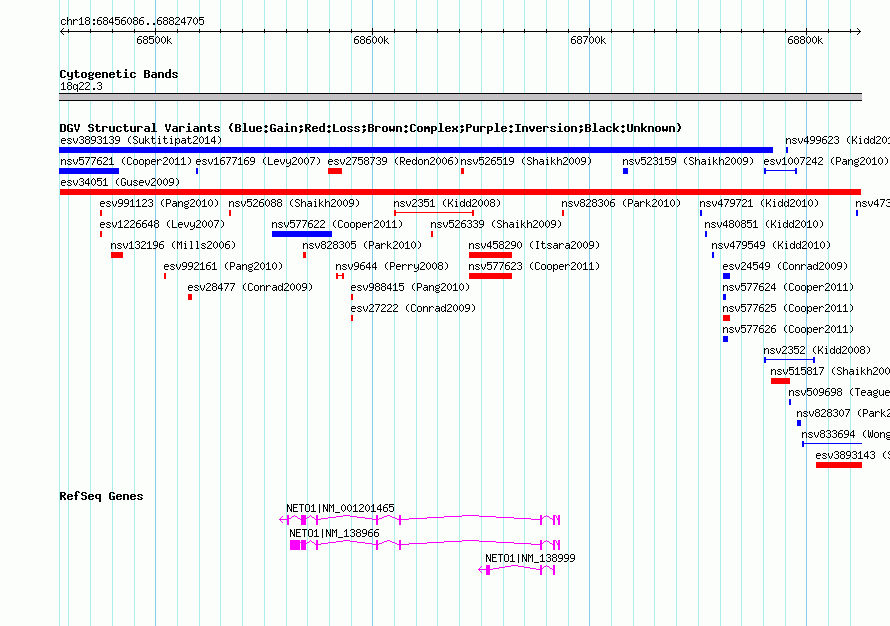Open the esv1007242 (Pang2010) variant label
This screenshot has width=890, height=626.
tap(826, 161)
